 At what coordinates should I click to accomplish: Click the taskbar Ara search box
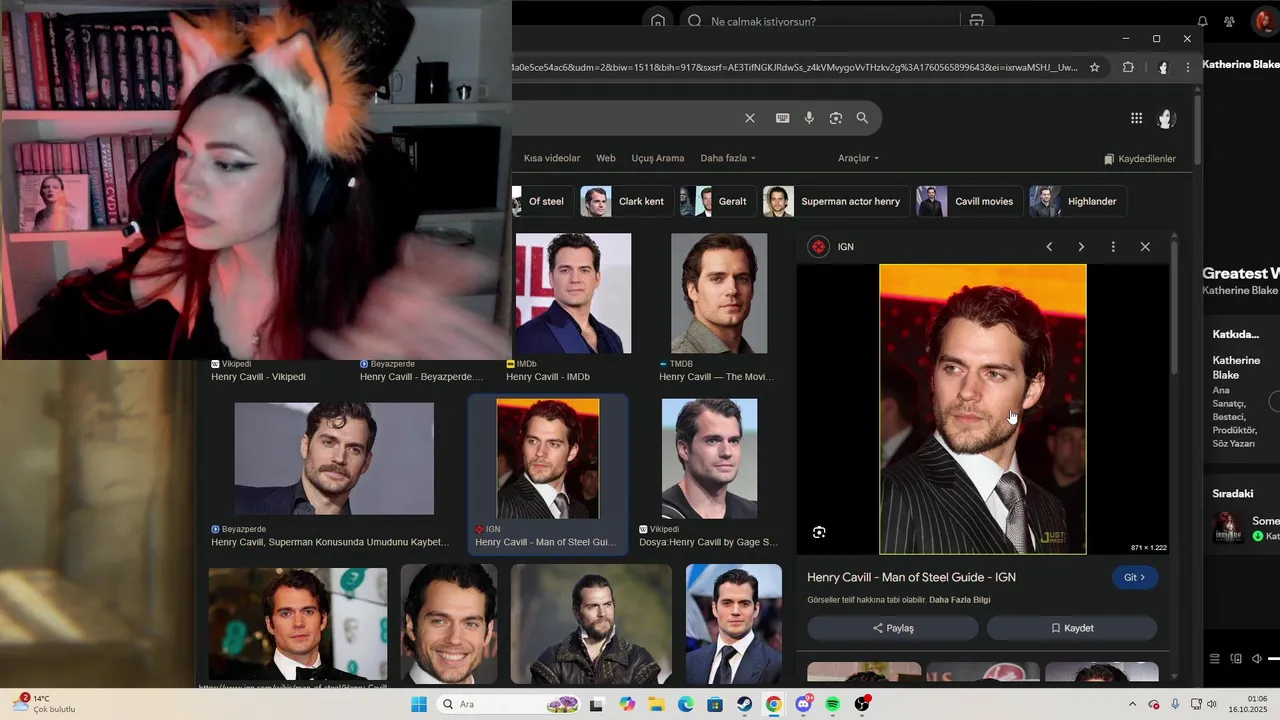pos(510,704)
